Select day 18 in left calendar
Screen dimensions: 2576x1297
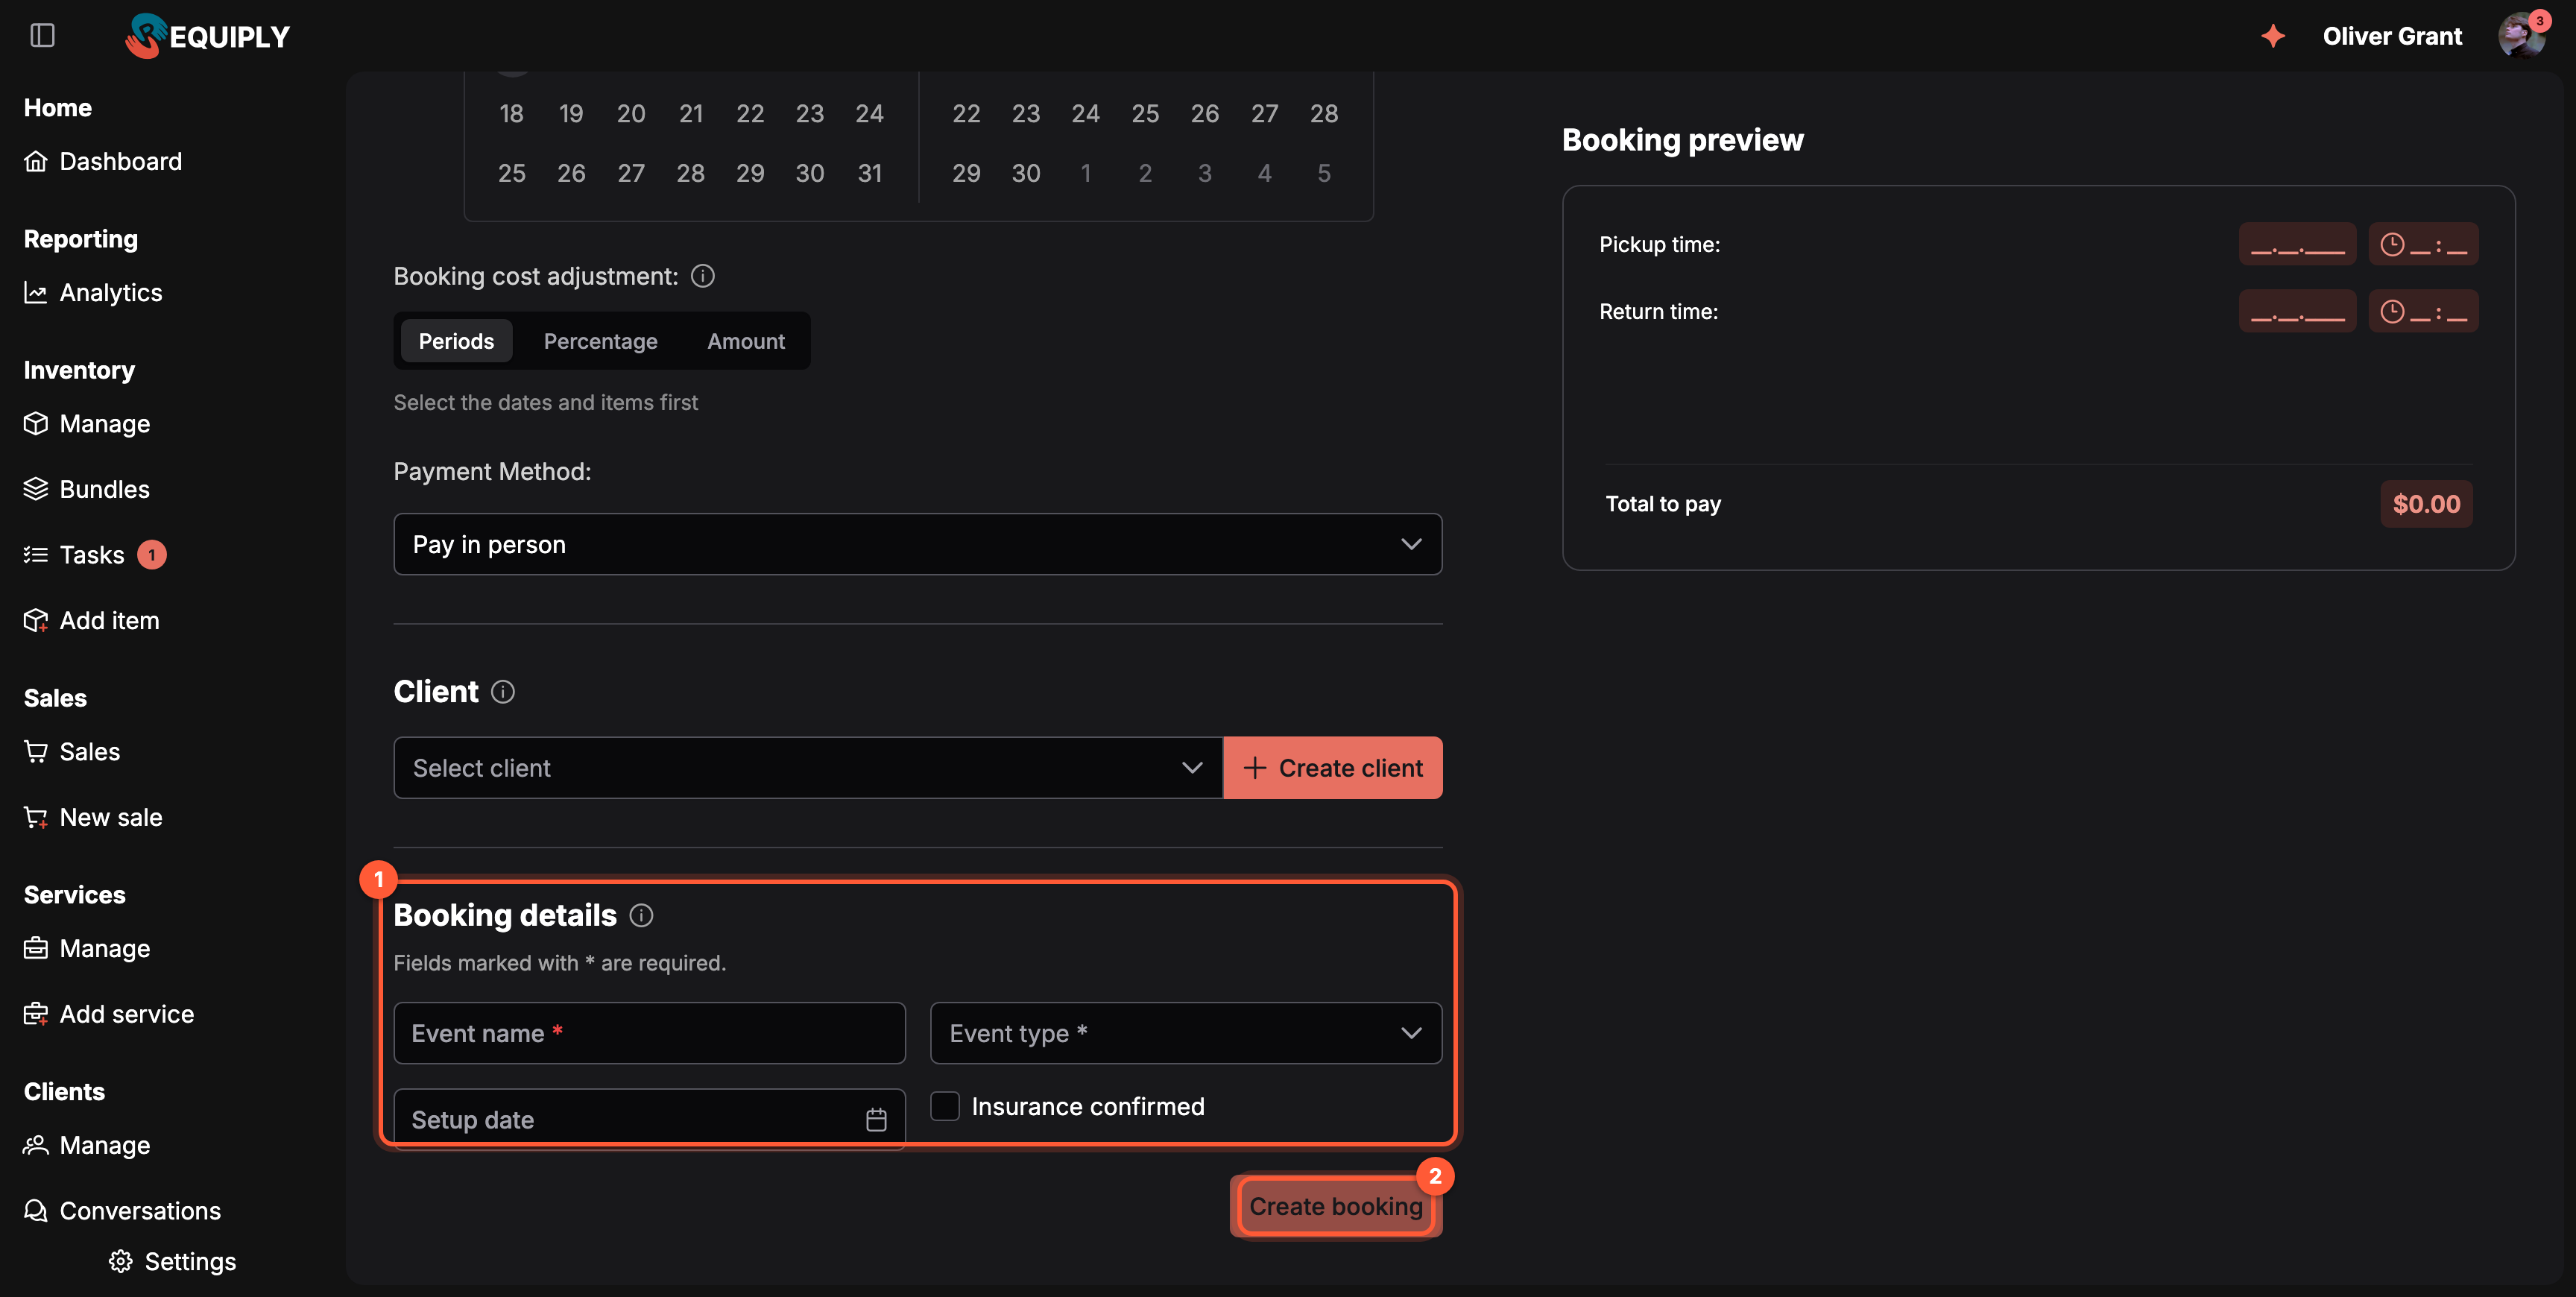click(x=512, y=113)
